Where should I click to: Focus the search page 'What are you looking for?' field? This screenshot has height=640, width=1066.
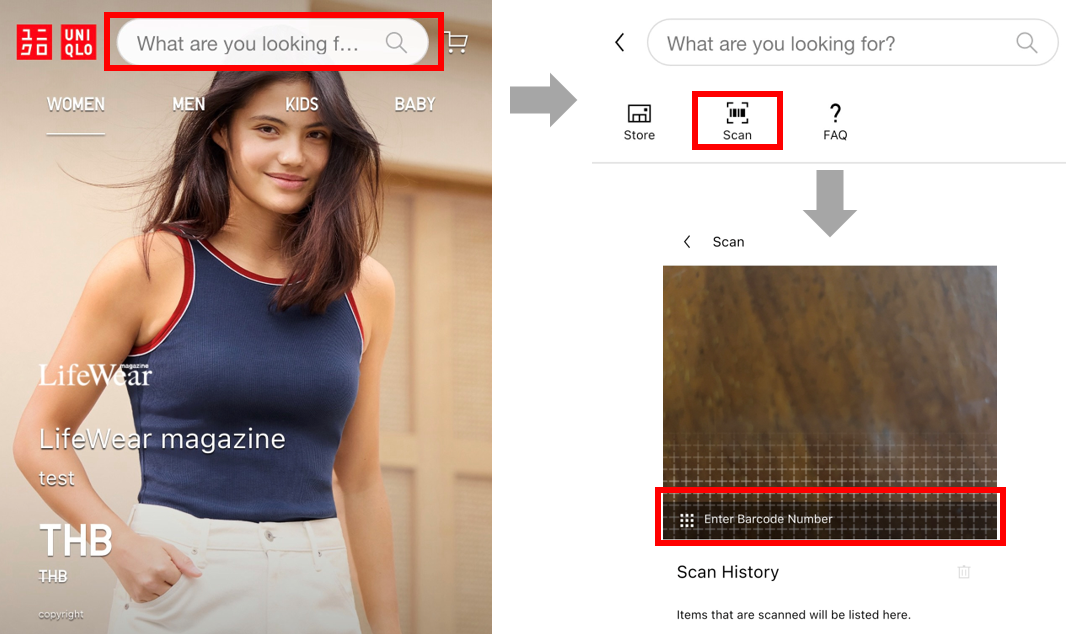(x=853, y=43)
